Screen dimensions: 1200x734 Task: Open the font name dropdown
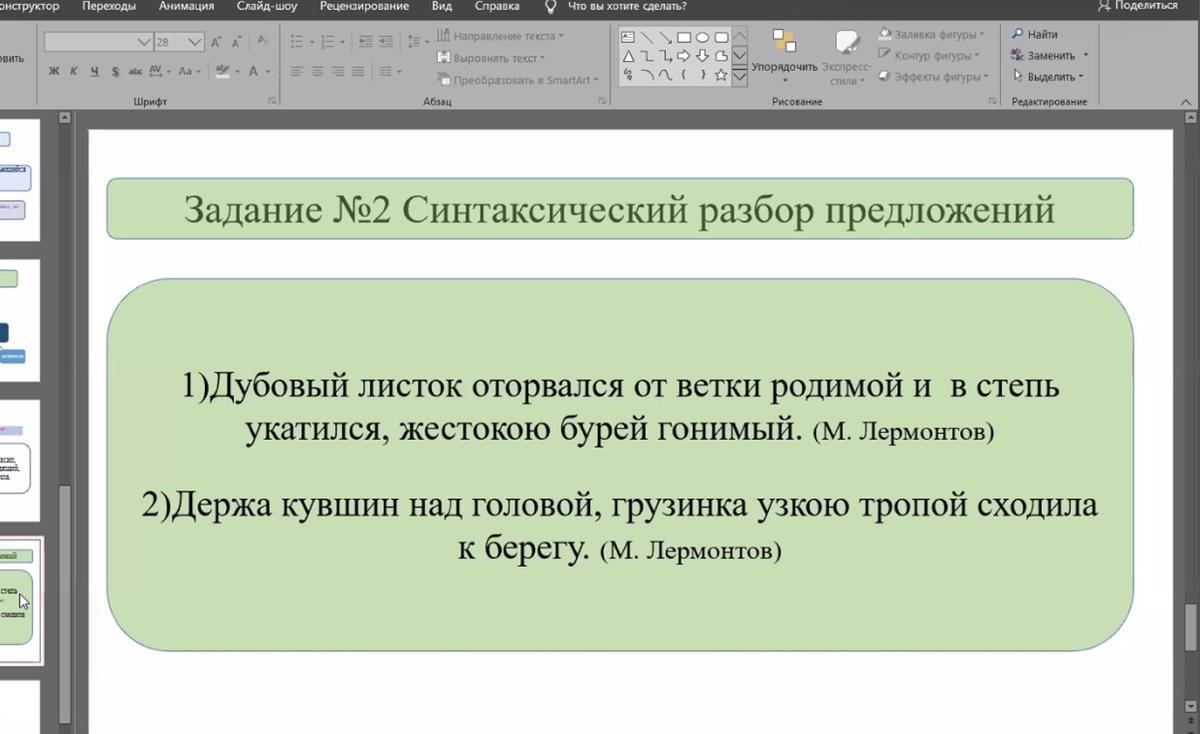pos(143,42)
